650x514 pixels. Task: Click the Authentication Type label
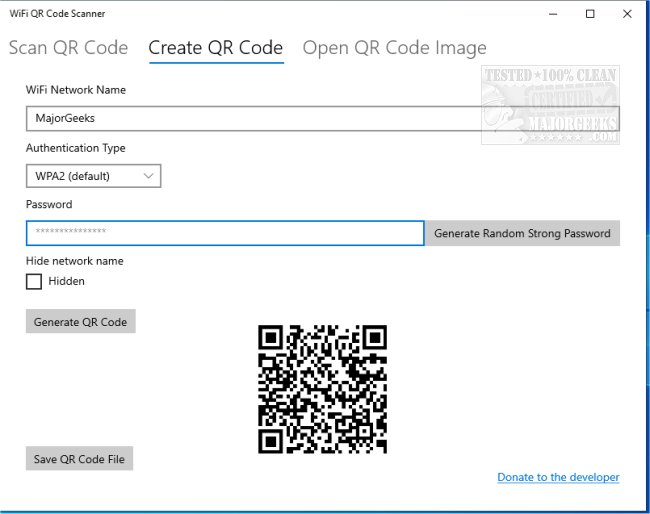[x=76, y=148]
